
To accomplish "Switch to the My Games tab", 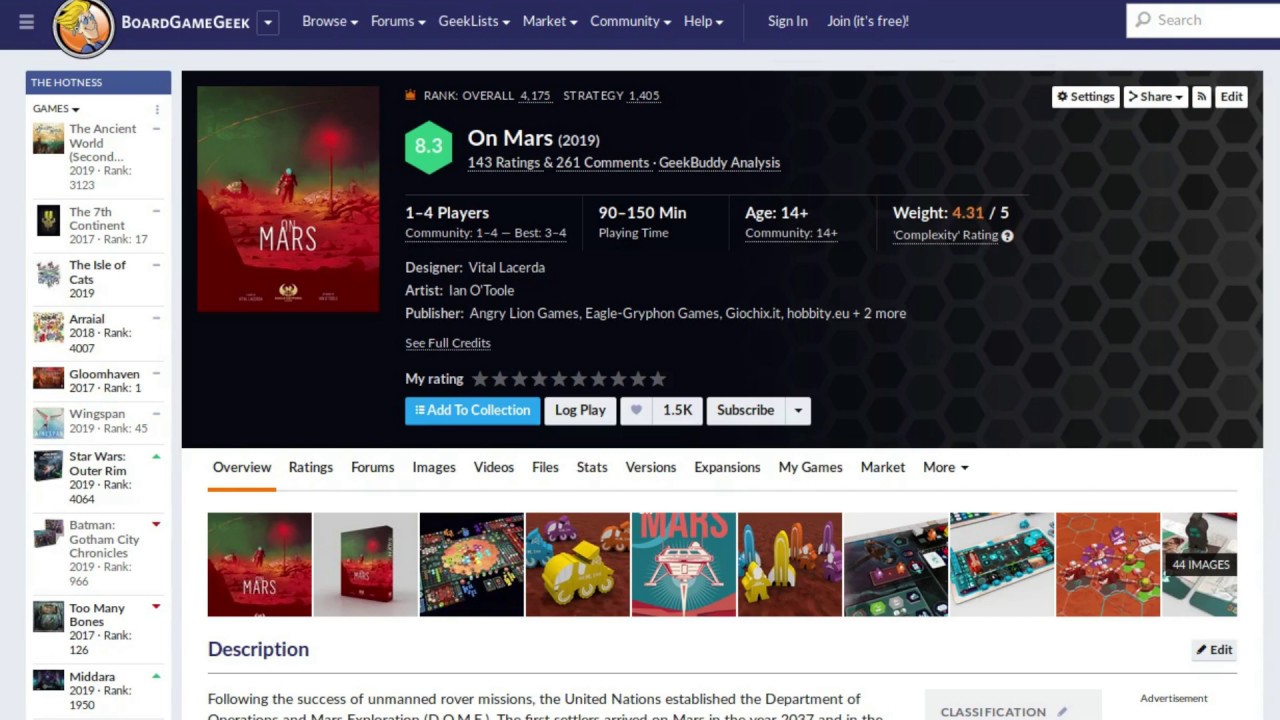I will click(x=811, y=467).
